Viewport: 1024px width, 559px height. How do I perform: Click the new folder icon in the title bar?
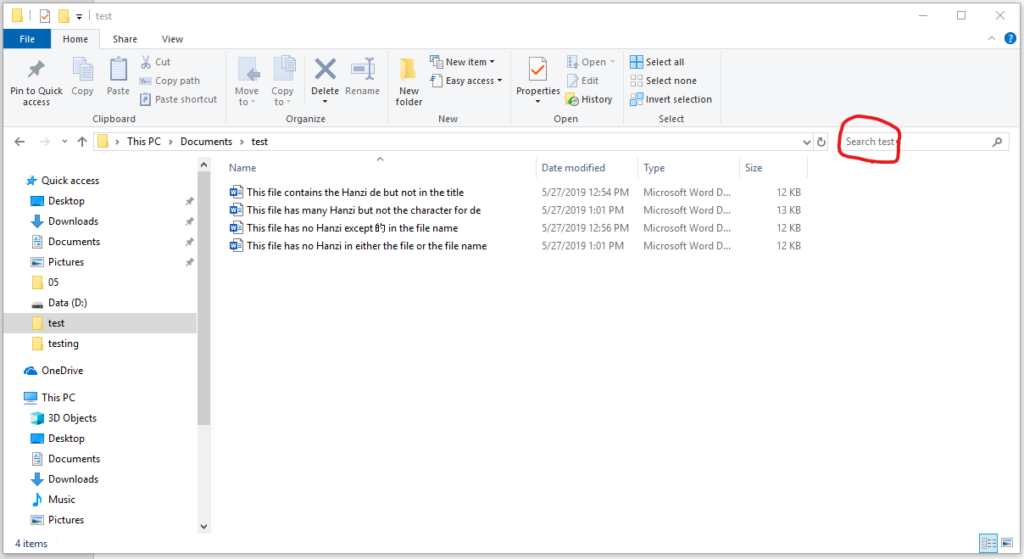click(63, 16)
